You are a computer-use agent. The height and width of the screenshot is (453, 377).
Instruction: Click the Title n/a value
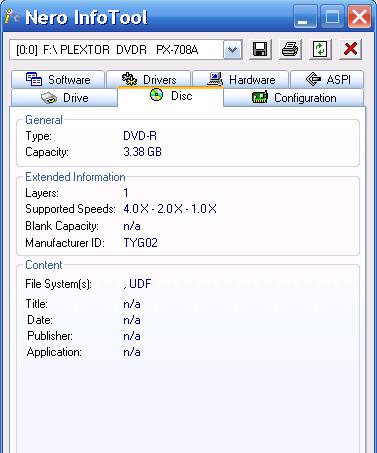pyautogui.click(x=132, y=304)
